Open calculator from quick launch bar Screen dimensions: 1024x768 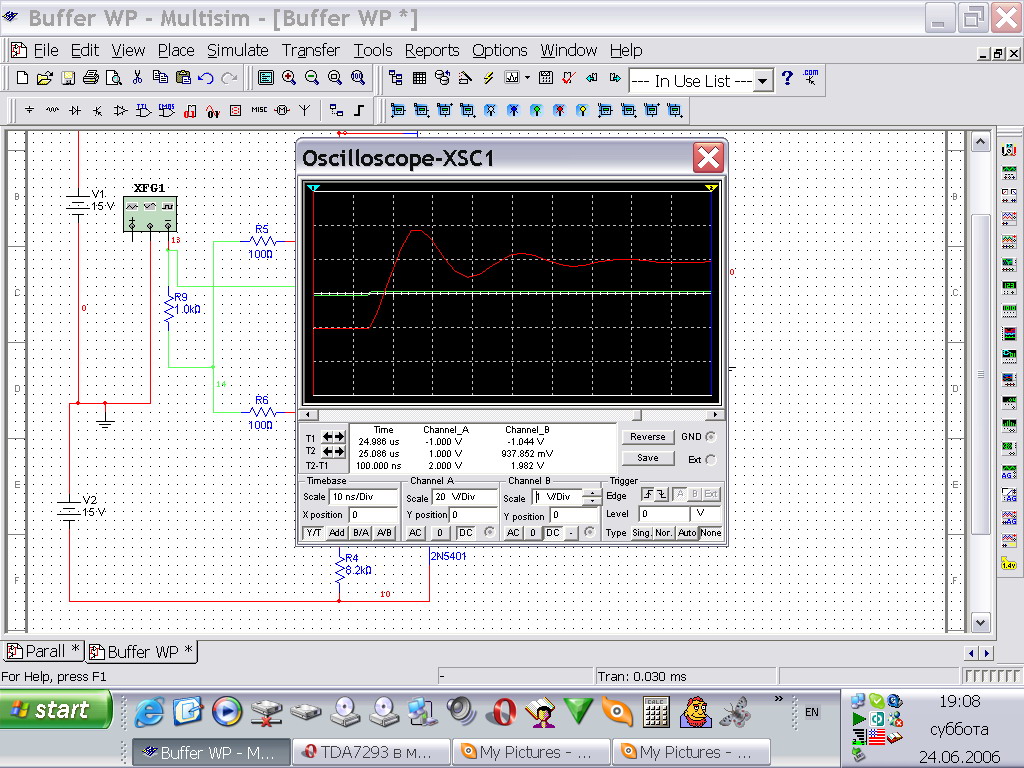tap(656, 712)
